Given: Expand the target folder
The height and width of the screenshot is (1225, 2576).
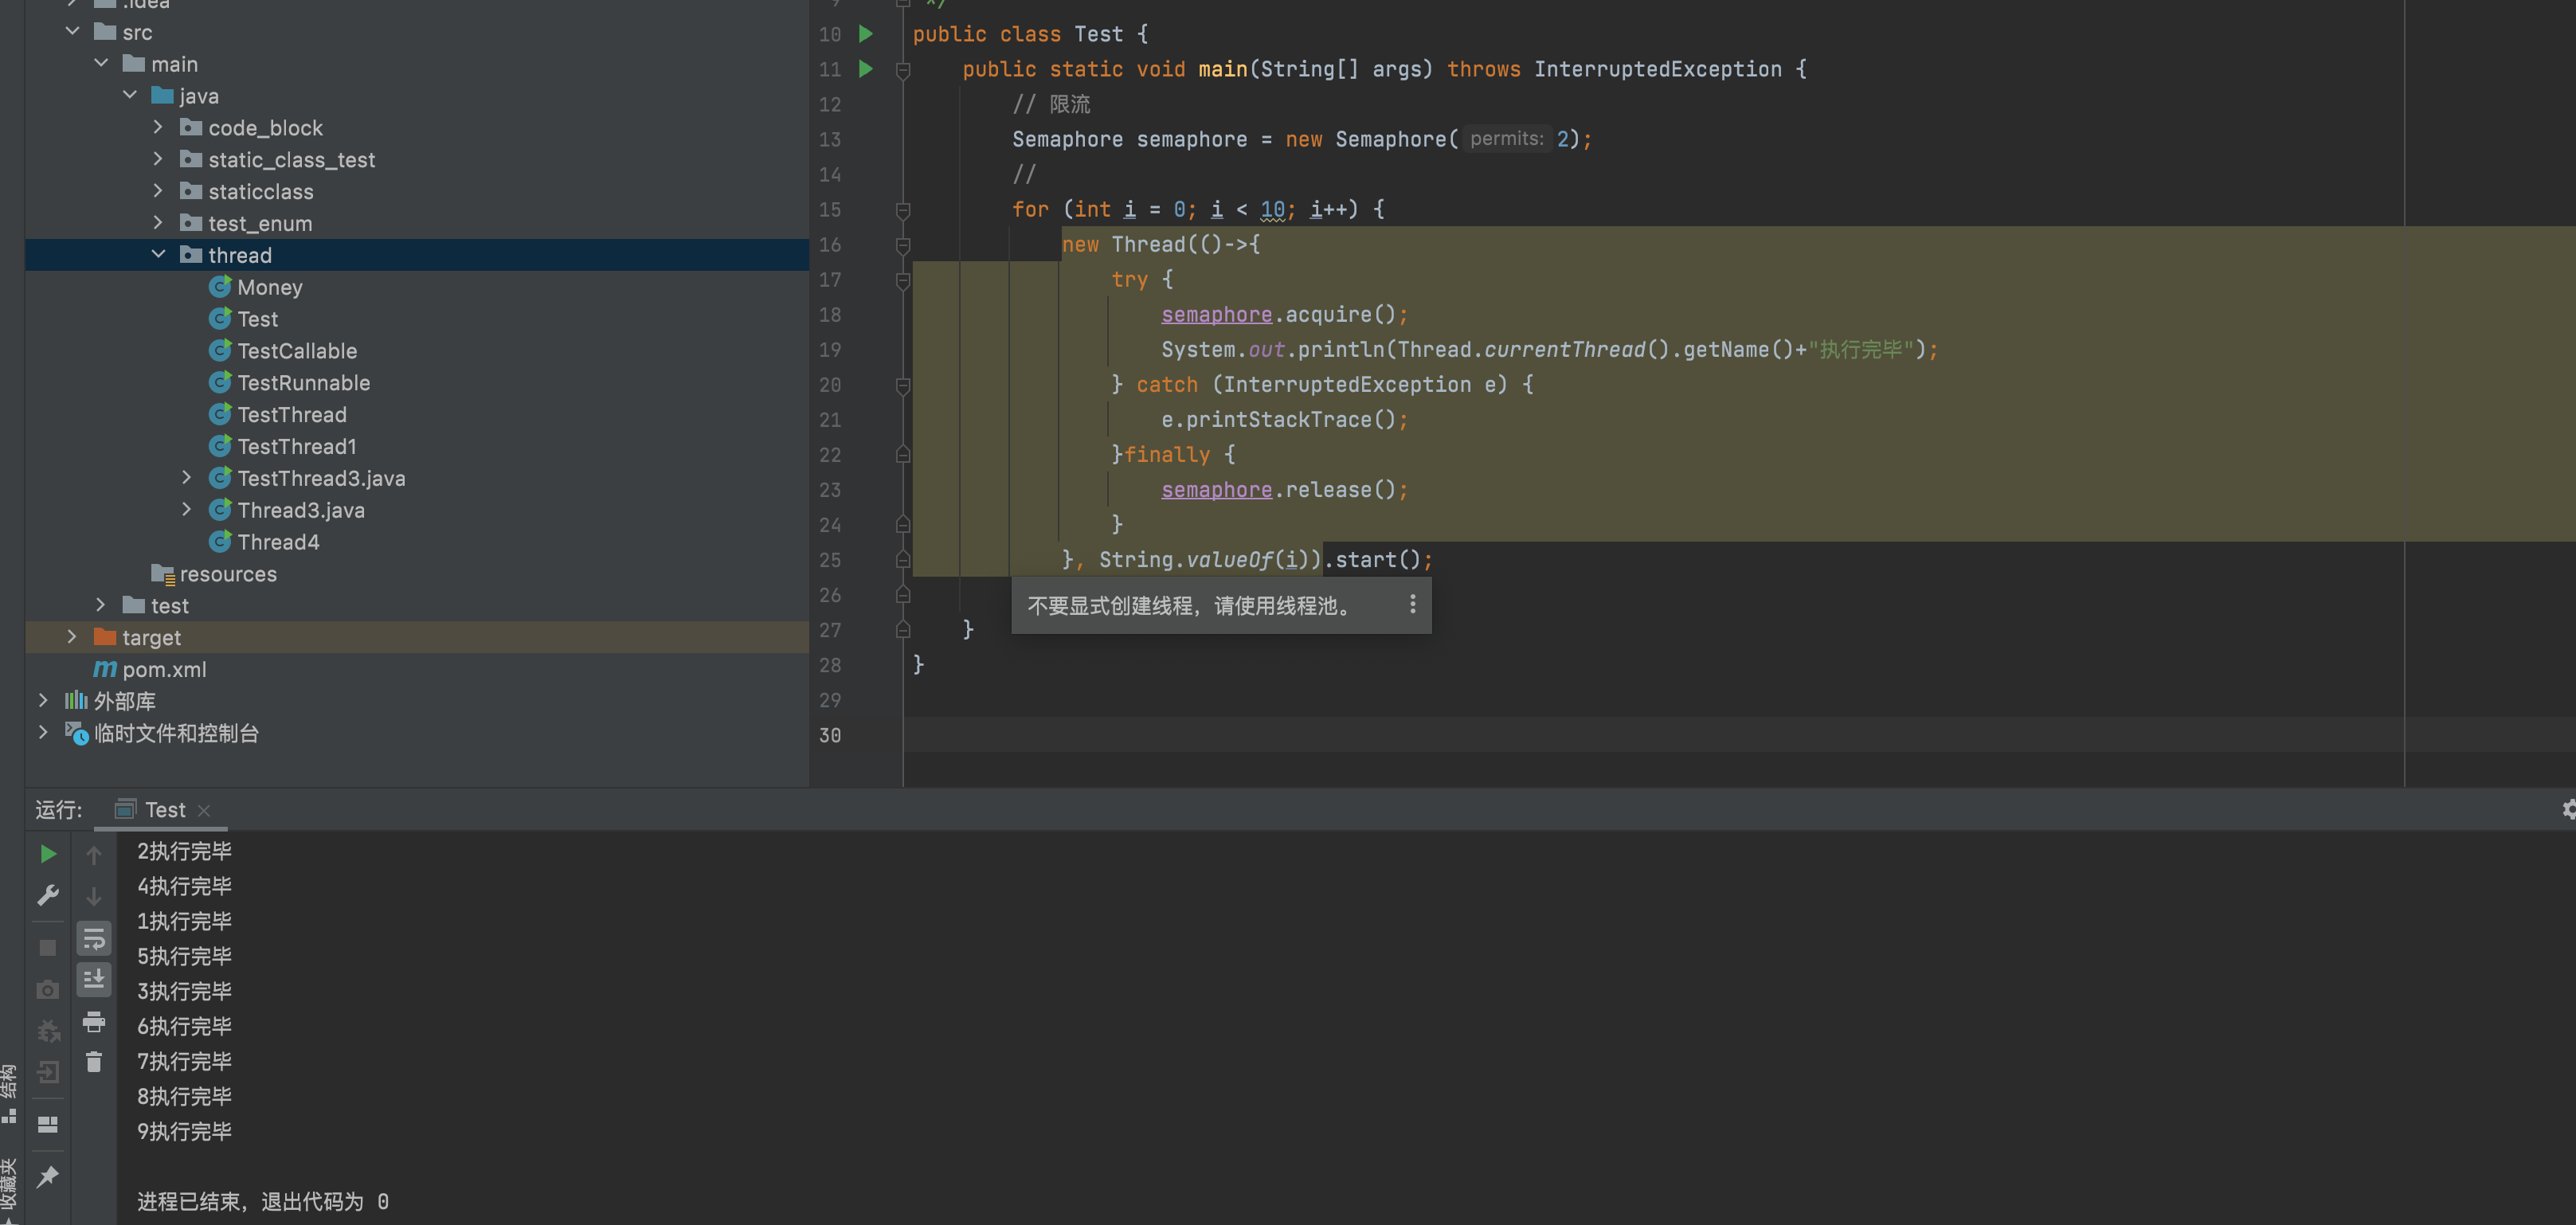Looking at the screenshot, I should [x=72, y=637].
